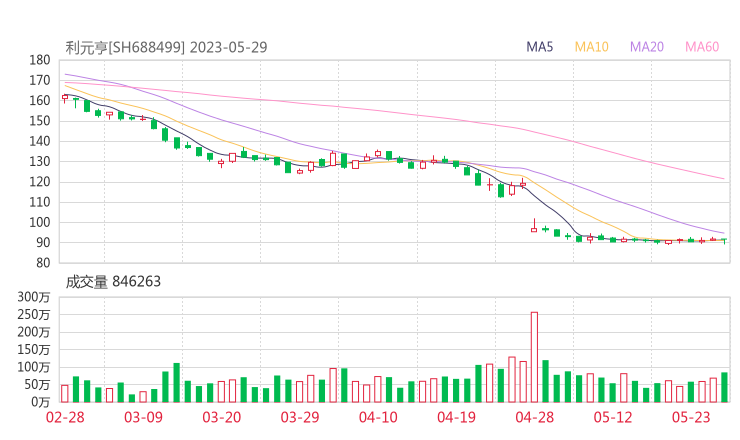Click the last green volume bar on the right

(724, 387)
